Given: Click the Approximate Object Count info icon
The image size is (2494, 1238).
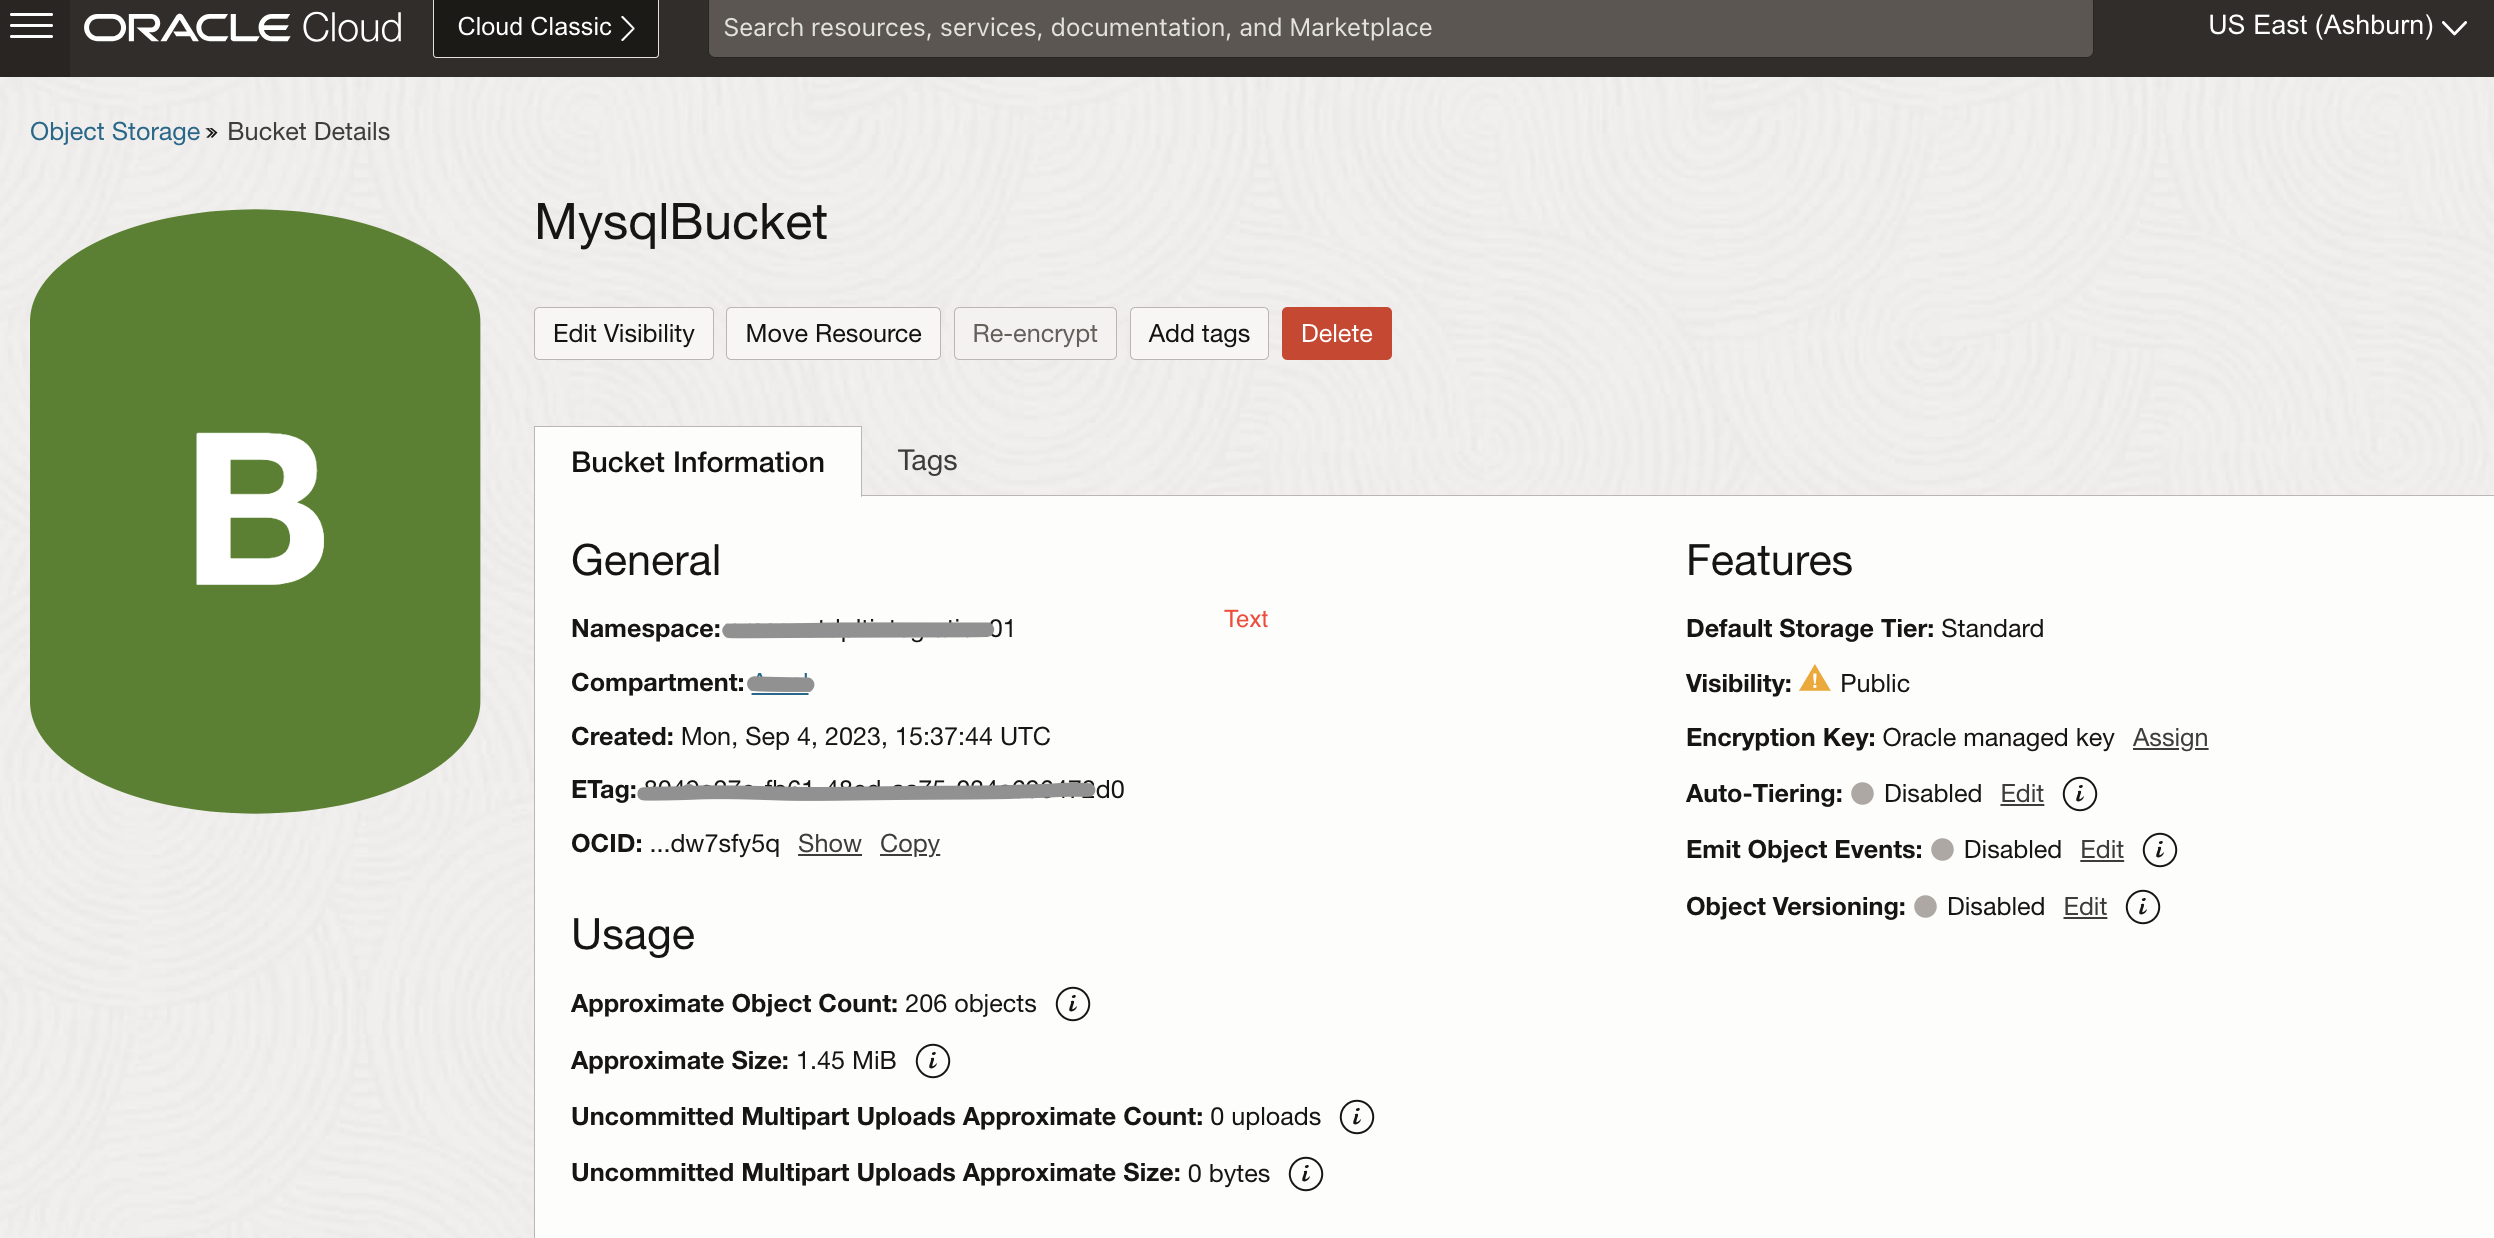Looking at the screenshot, I should point(1072,1004).
